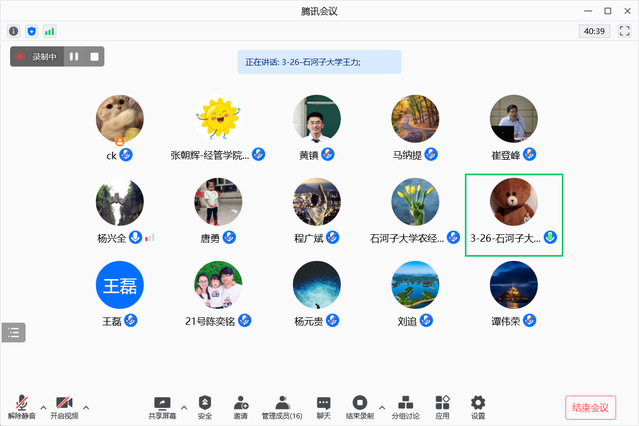
Task: Expand video options arrow next to camera
Action: point(86,407)
